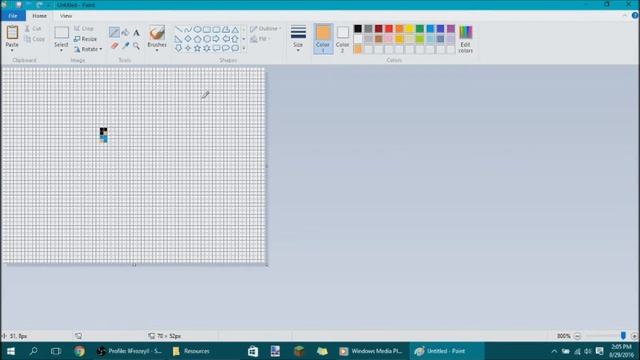This screenshot has height=360, width=640.
Task: Select the Text tool
Action: [136, 33]
